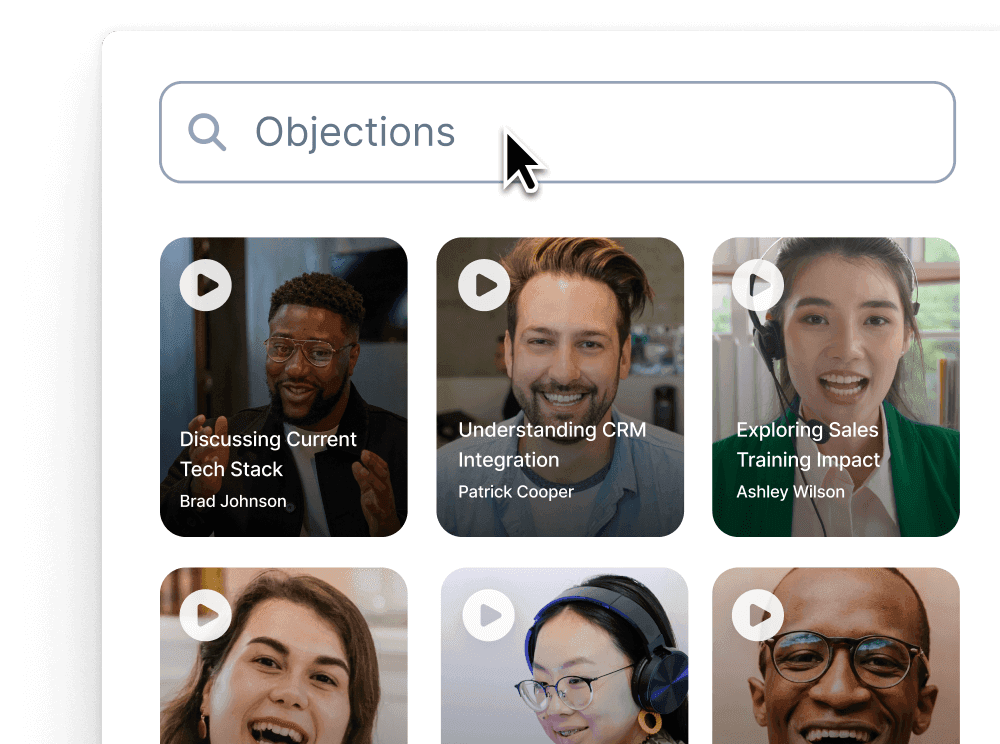Click the magnifying glass search icon
The image size is (1000, 744).
coord(207,131)
